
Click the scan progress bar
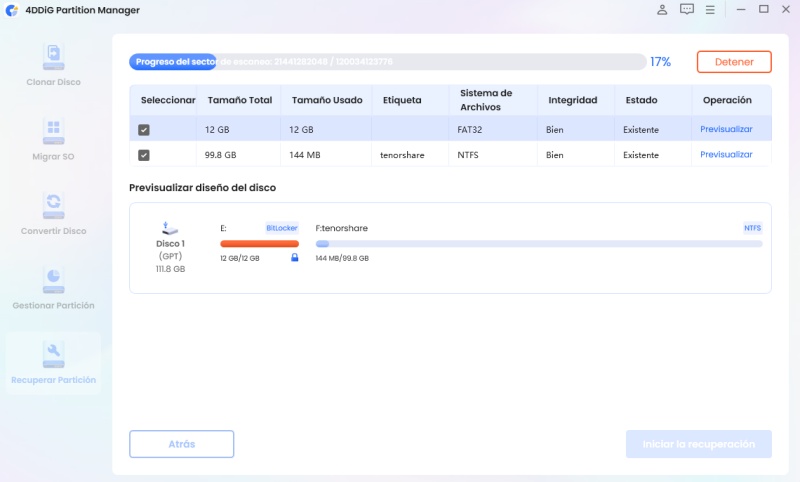pos(387,62)
